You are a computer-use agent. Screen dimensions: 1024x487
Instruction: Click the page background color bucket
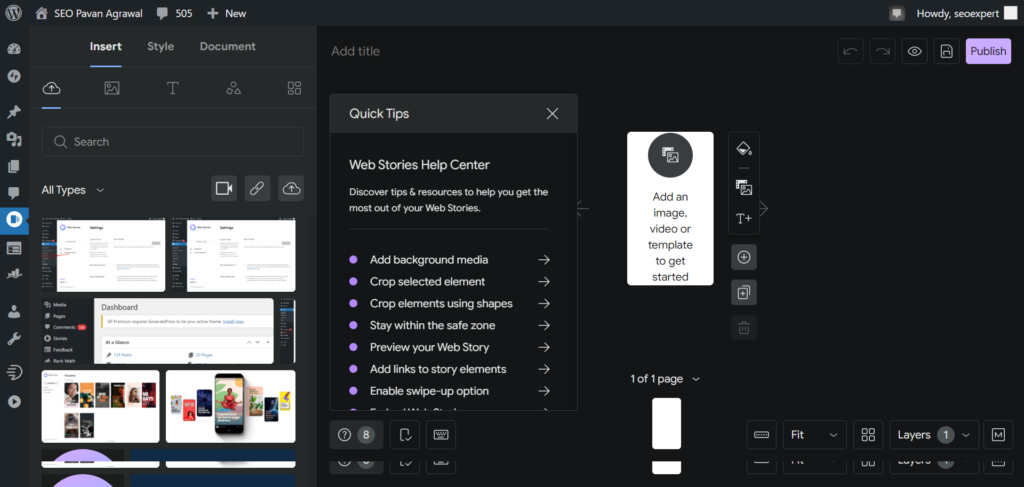(x=744, y=149)
